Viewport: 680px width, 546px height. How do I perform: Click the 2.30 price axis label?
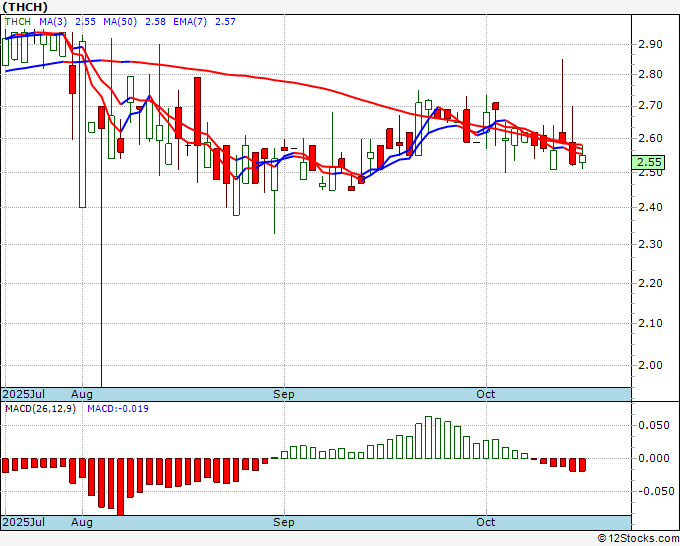[650, 245]
